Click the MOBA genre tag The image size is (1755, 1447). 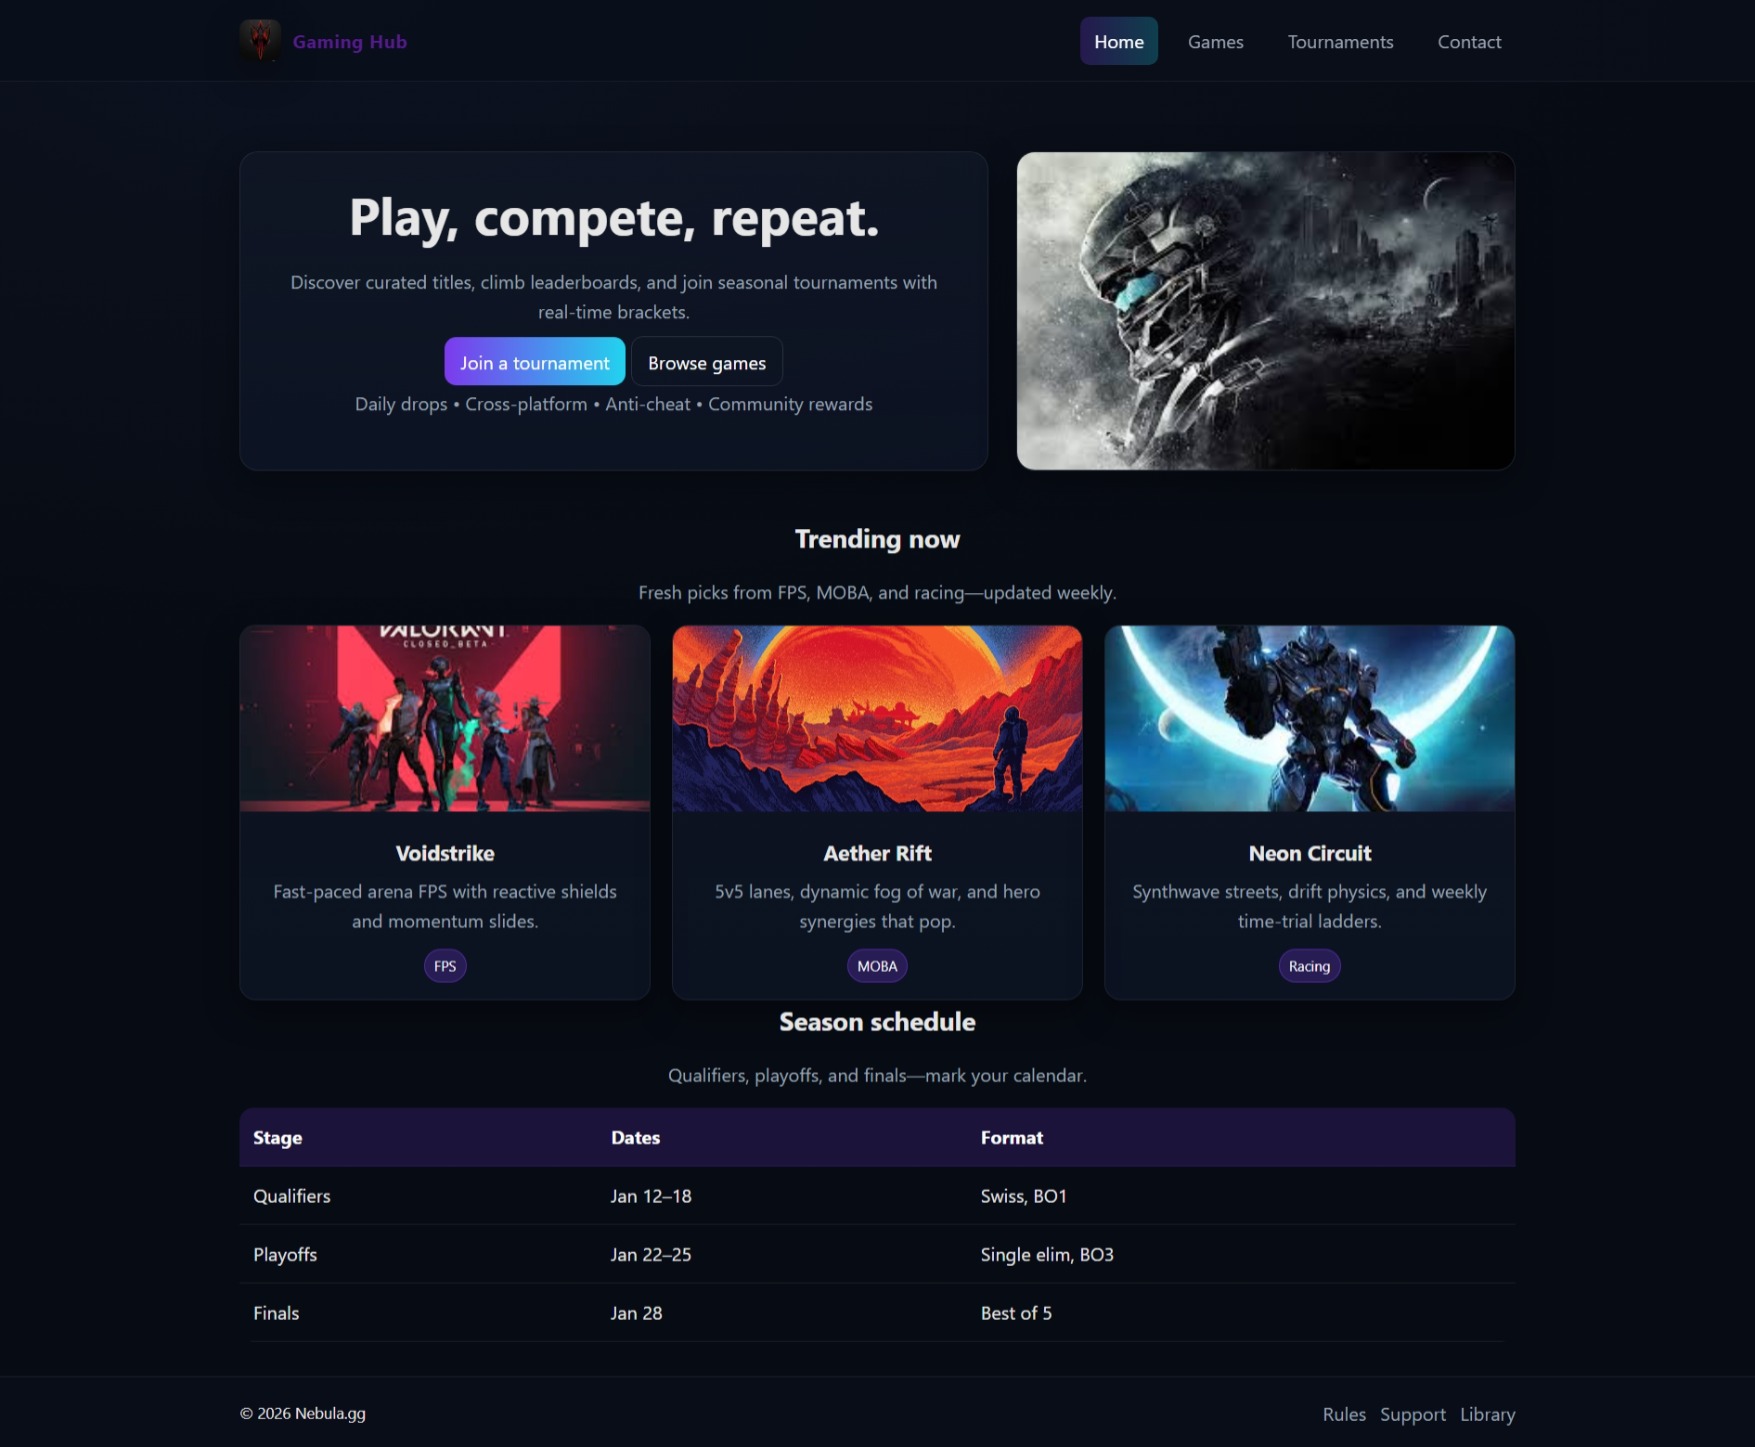tap(877, 966)
